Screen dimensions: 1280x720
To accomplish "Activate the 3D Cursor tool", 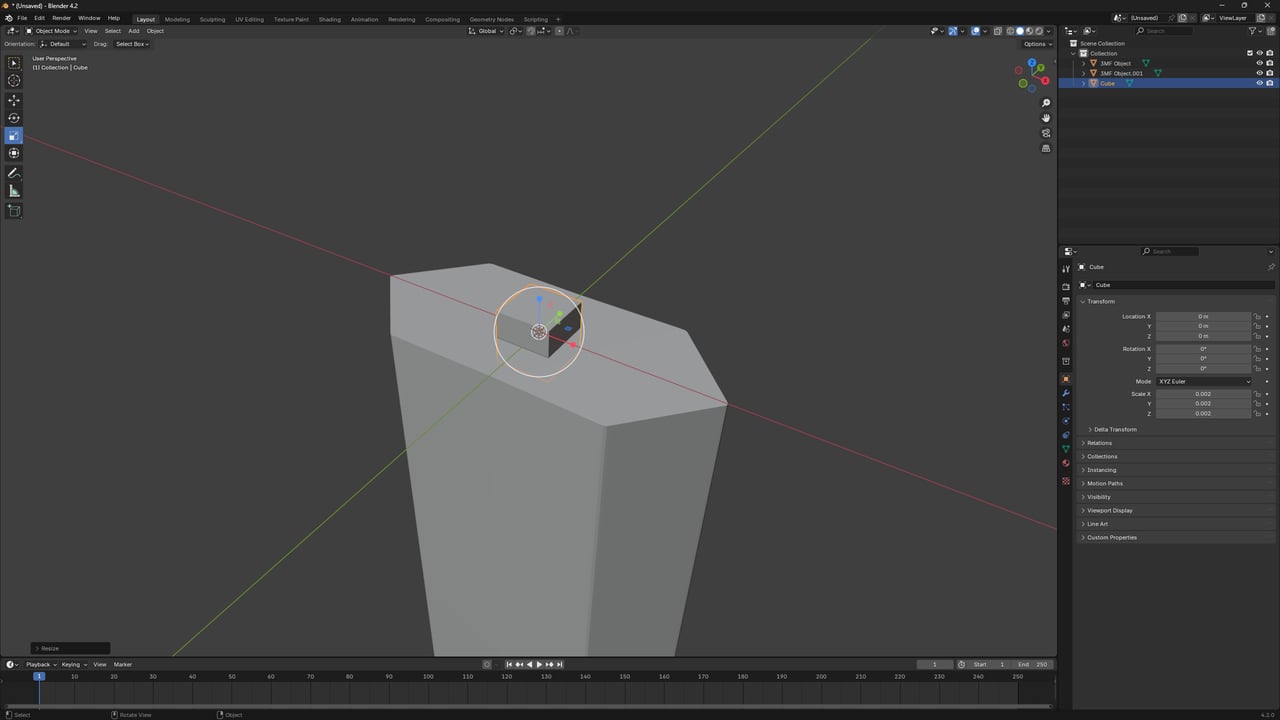I will [14, 81].
